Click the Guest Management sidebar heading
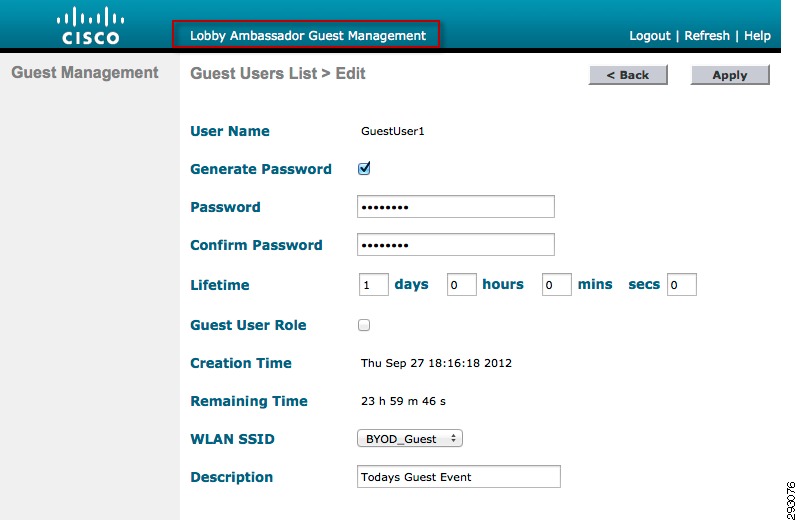 (85, 72)
